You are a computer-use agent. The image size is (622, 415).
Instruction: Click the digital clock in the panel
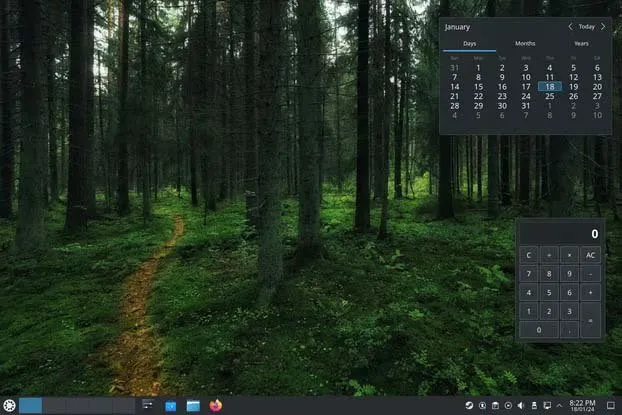pos(582,405)
